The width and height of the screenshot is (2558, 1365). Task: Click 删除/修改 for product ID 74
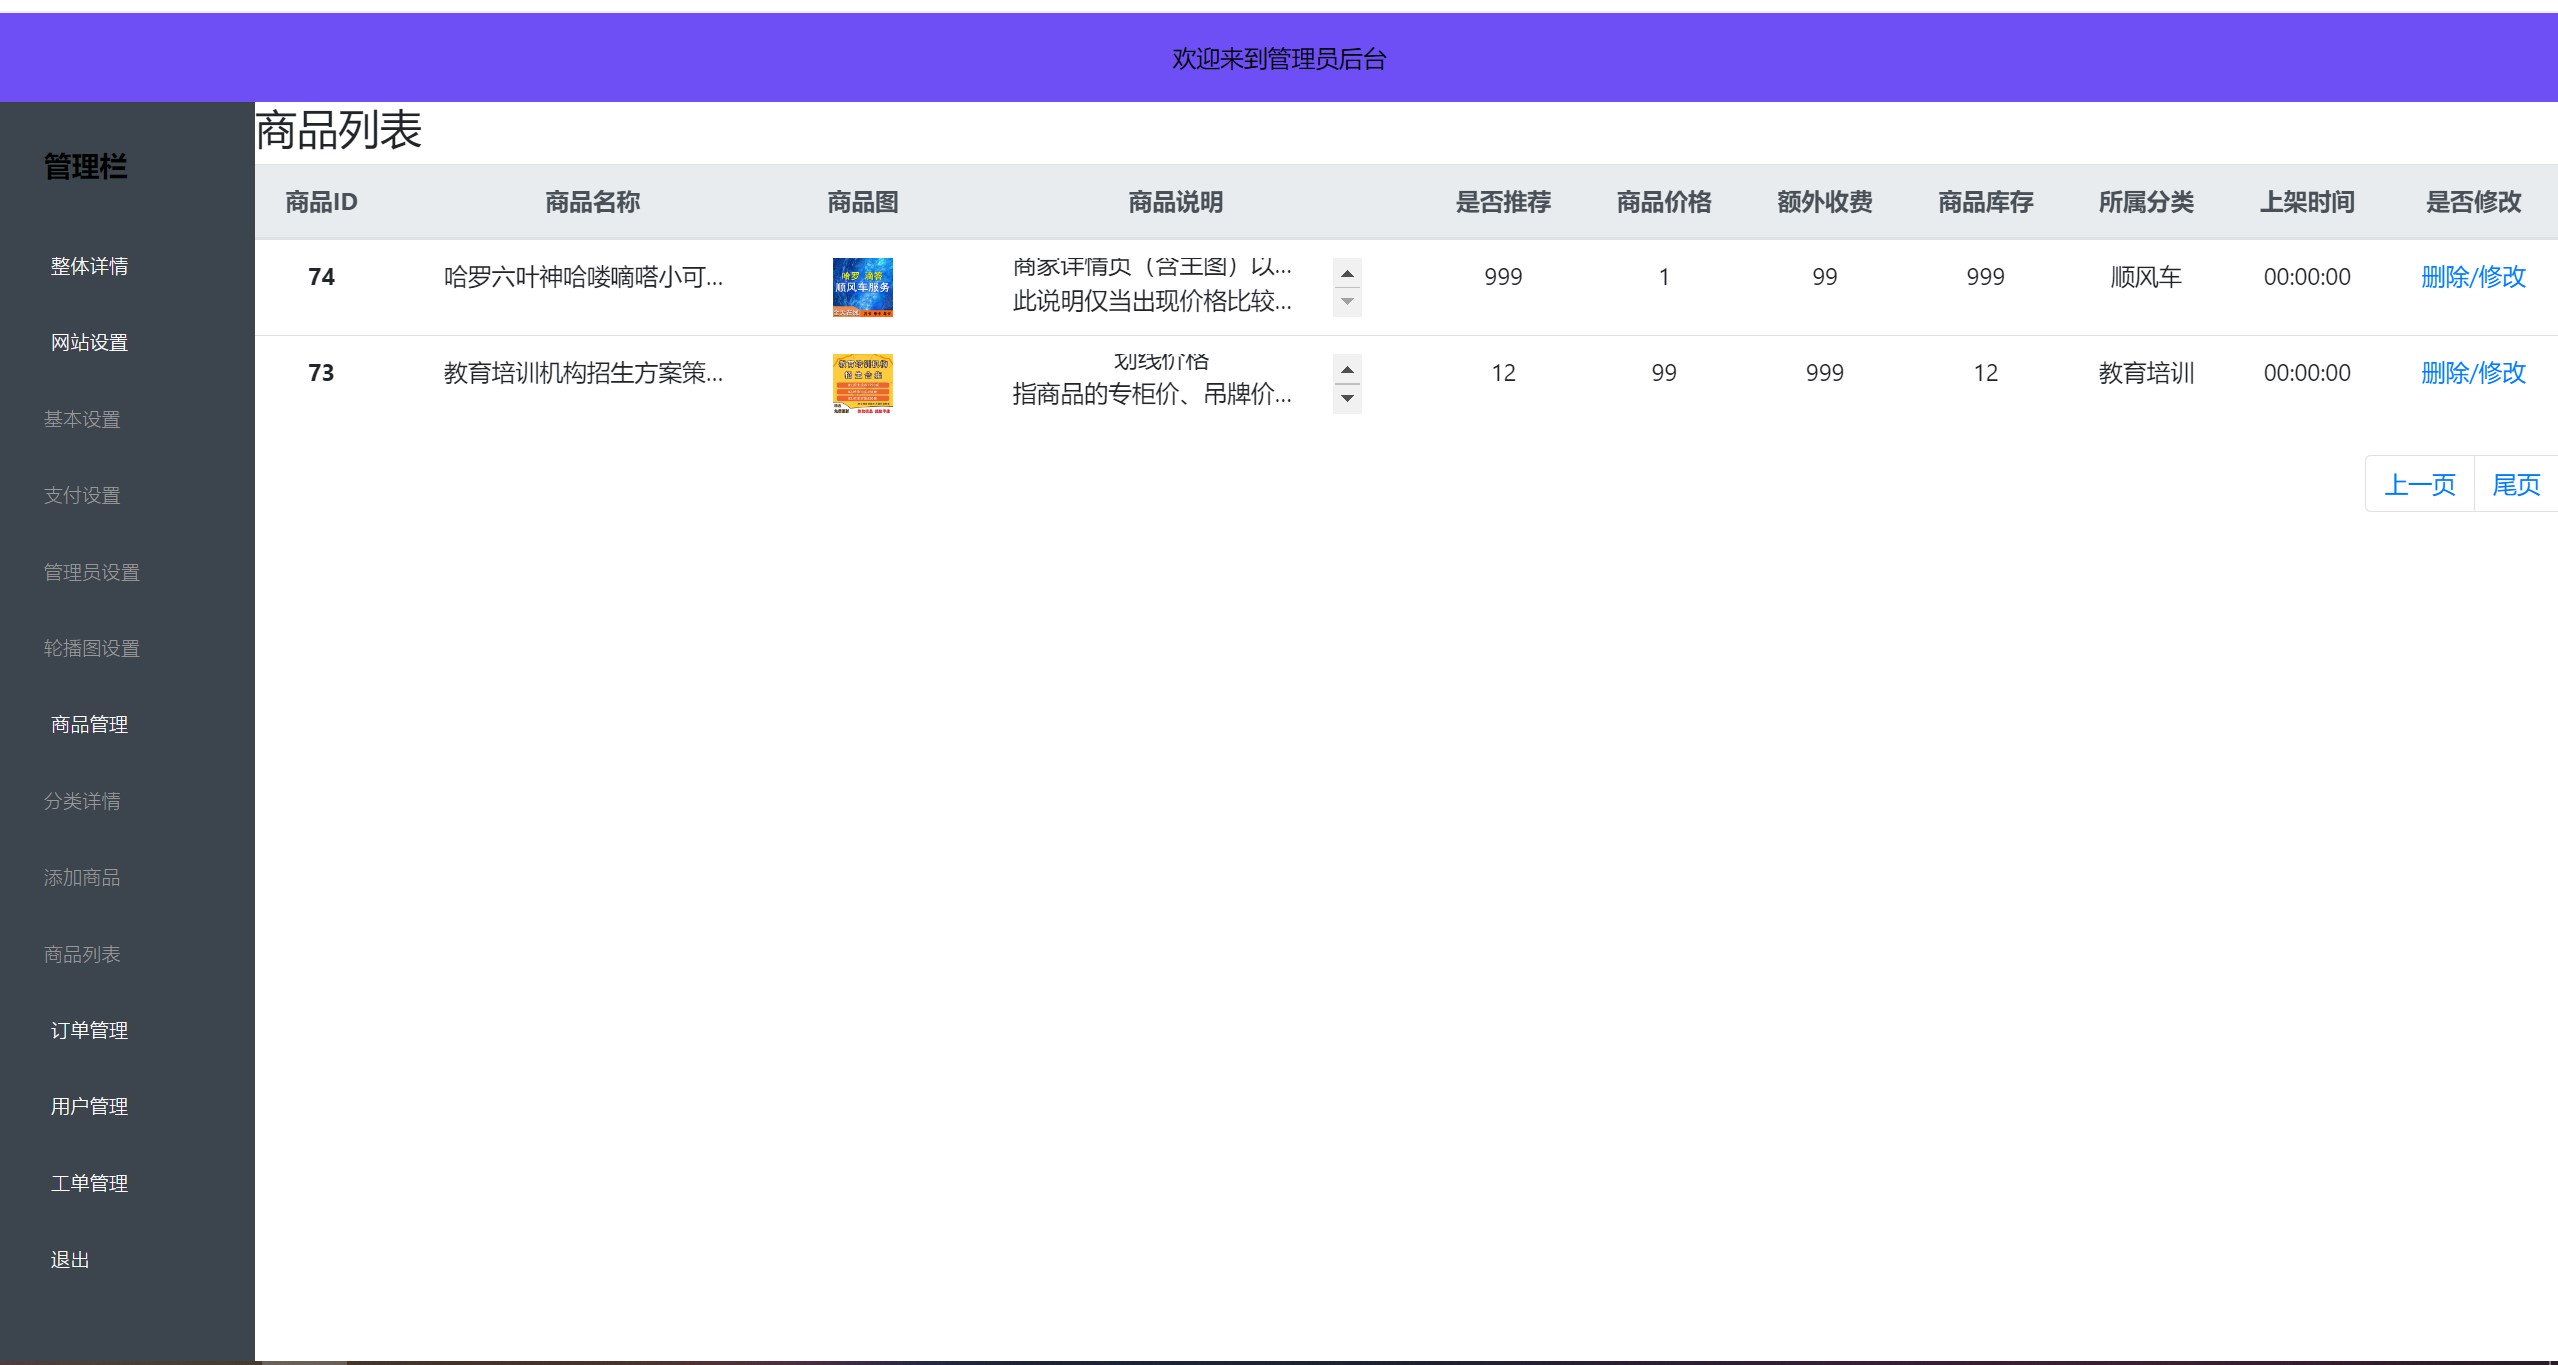[2472, 277]
